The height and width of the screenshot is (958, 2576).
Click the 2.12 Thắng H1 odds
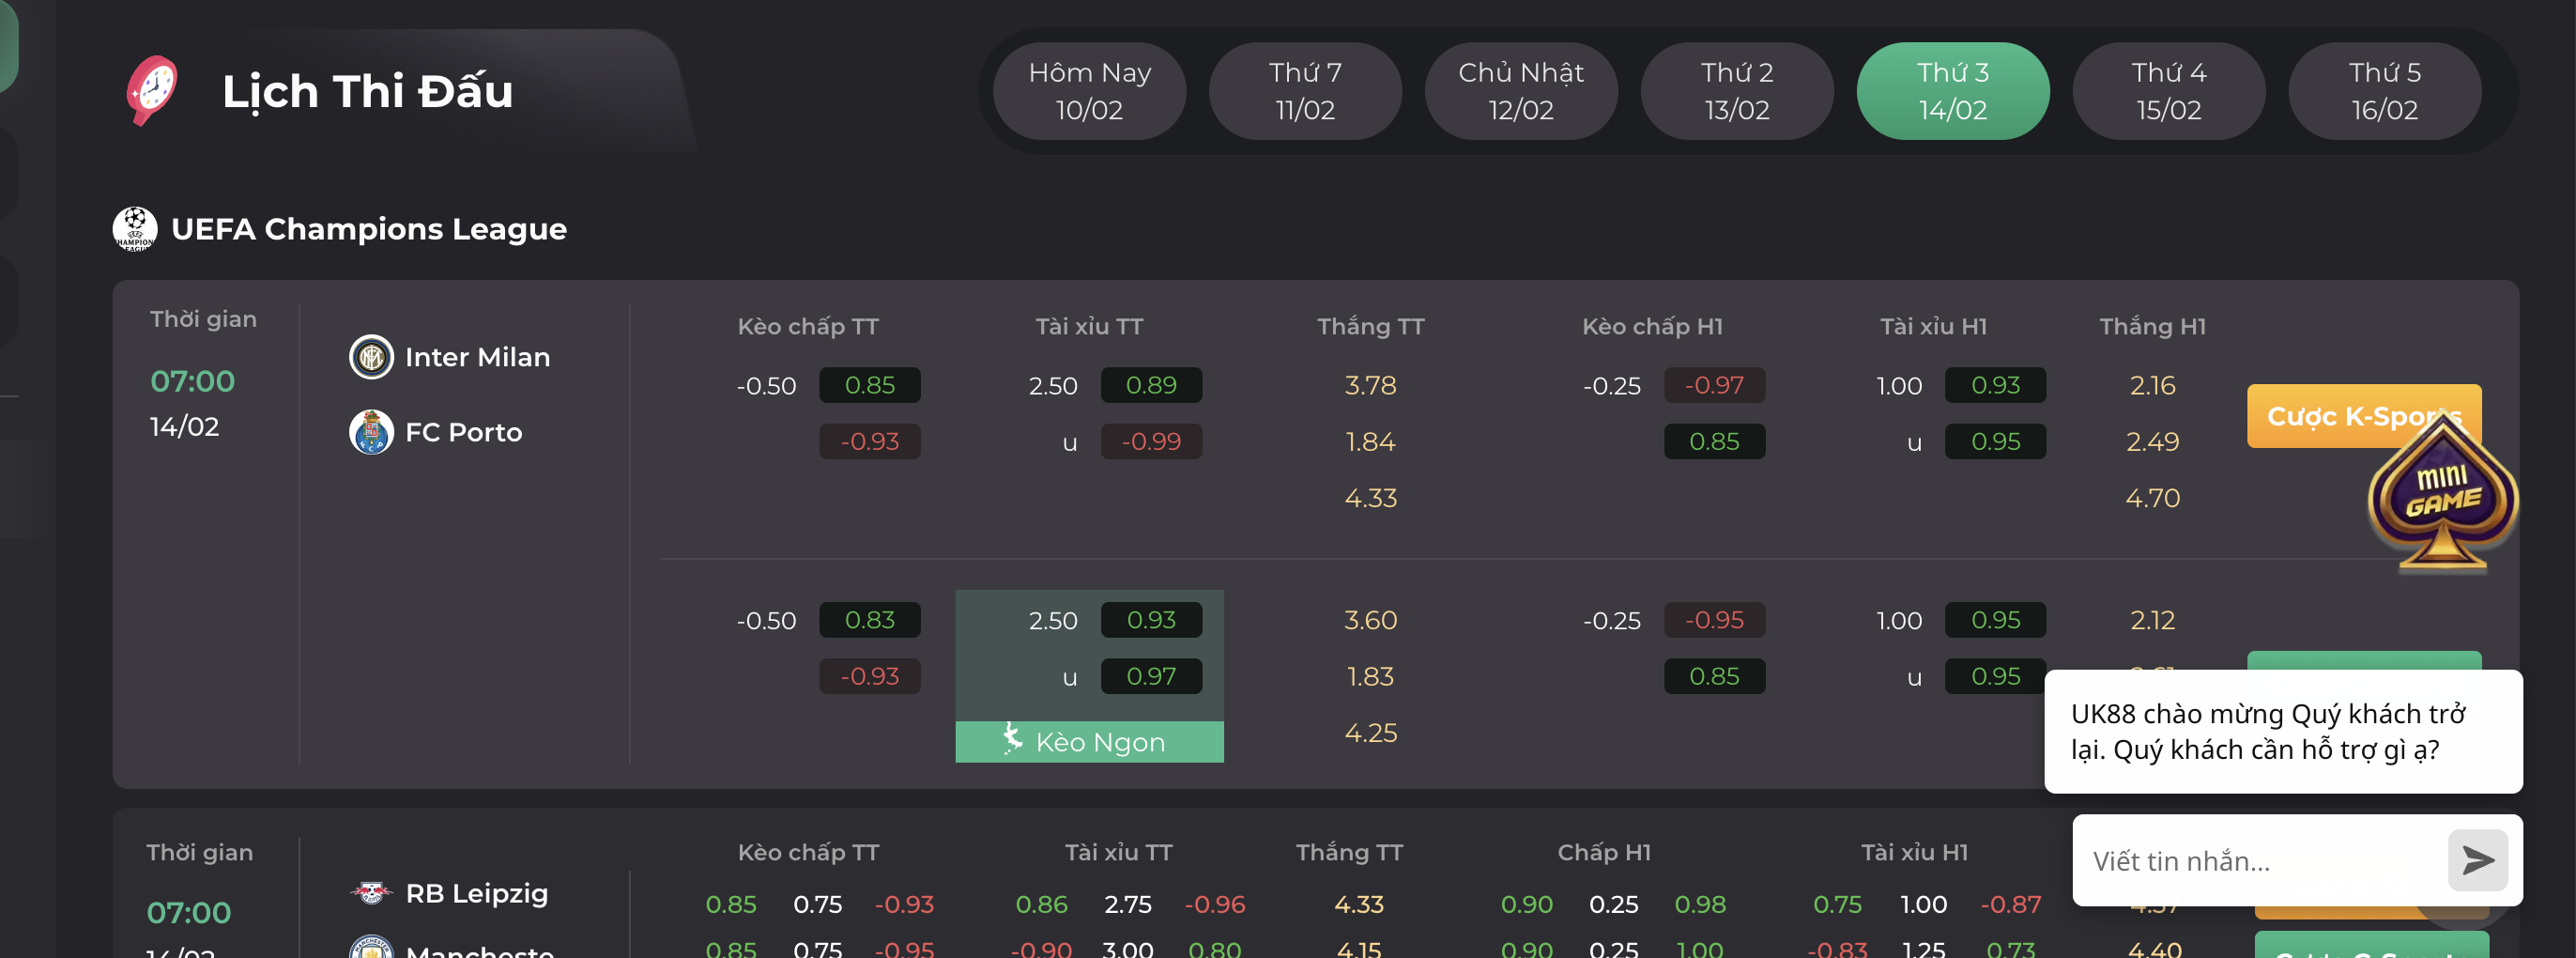(x=2152, y=620)
